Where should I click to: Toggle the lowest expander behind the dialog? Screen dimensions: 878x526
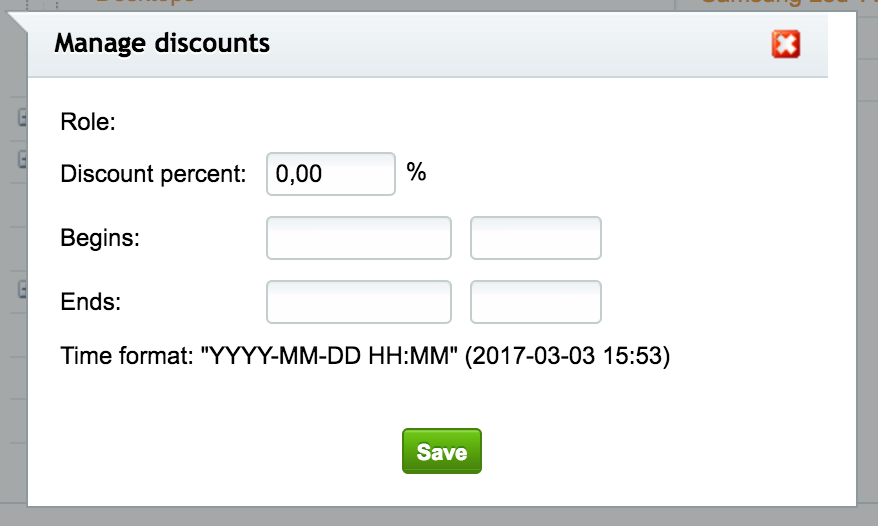click(23, 289)
